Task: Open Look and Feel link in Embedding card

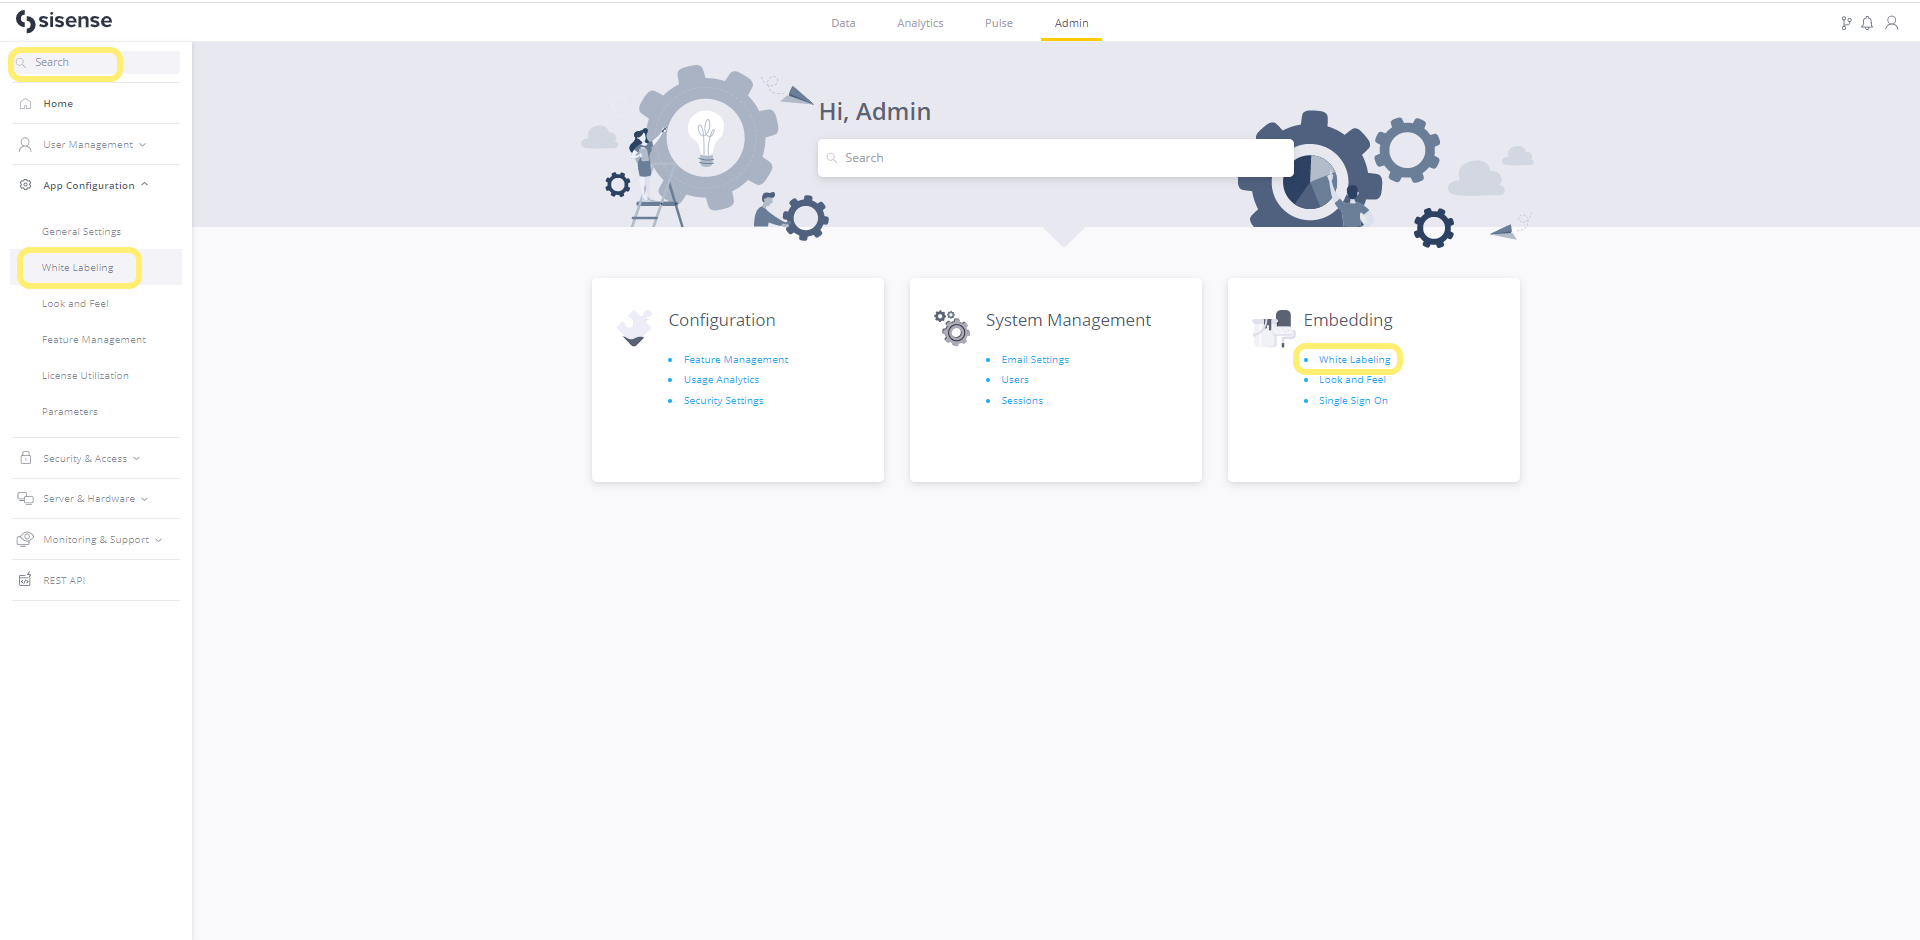Action: coord(1352,380)
